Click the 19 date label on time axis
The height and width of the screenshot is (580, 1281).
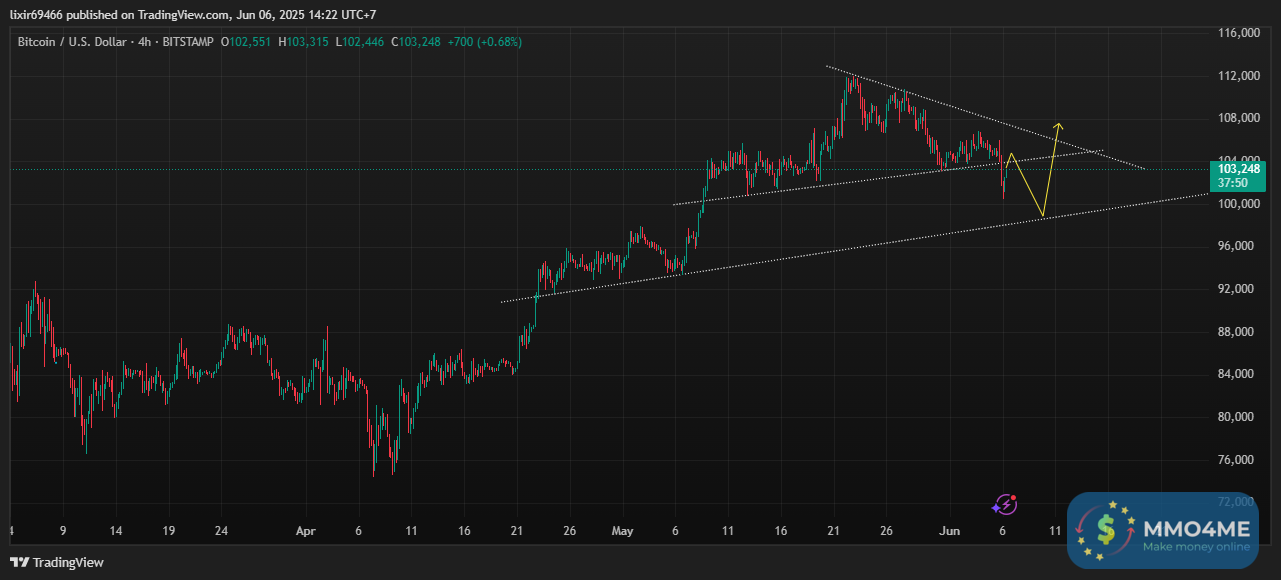click(168, 532)
